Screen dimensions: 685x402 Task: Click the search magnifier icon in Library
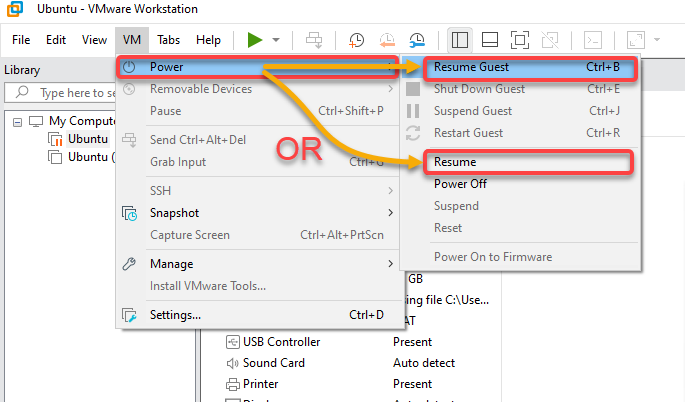click(22, 92)
